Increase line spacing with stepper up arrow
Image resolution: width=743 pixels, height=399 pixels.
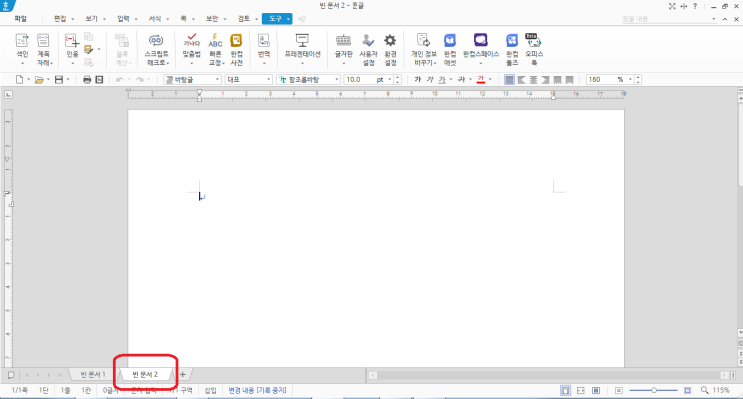(x=638, y=77)
